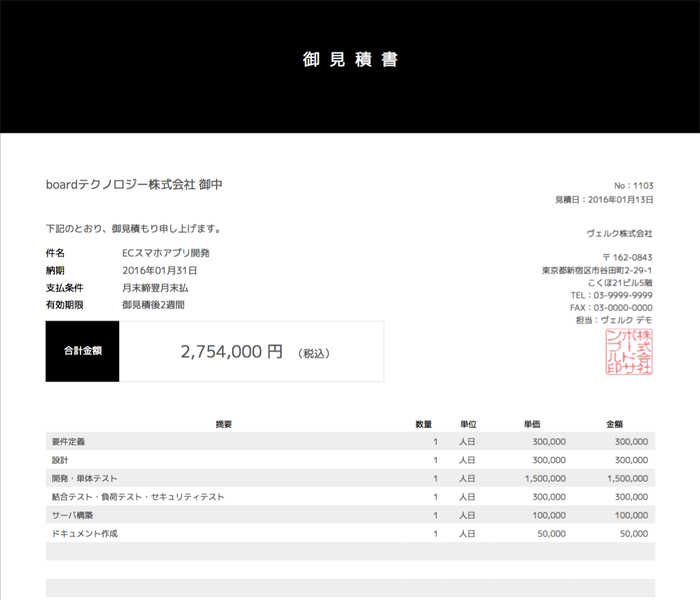This screenshot has height=600, width=700.
Task: Select the postal code 〒162-0843
Action: pyautogui.click(x=627, y=258)
